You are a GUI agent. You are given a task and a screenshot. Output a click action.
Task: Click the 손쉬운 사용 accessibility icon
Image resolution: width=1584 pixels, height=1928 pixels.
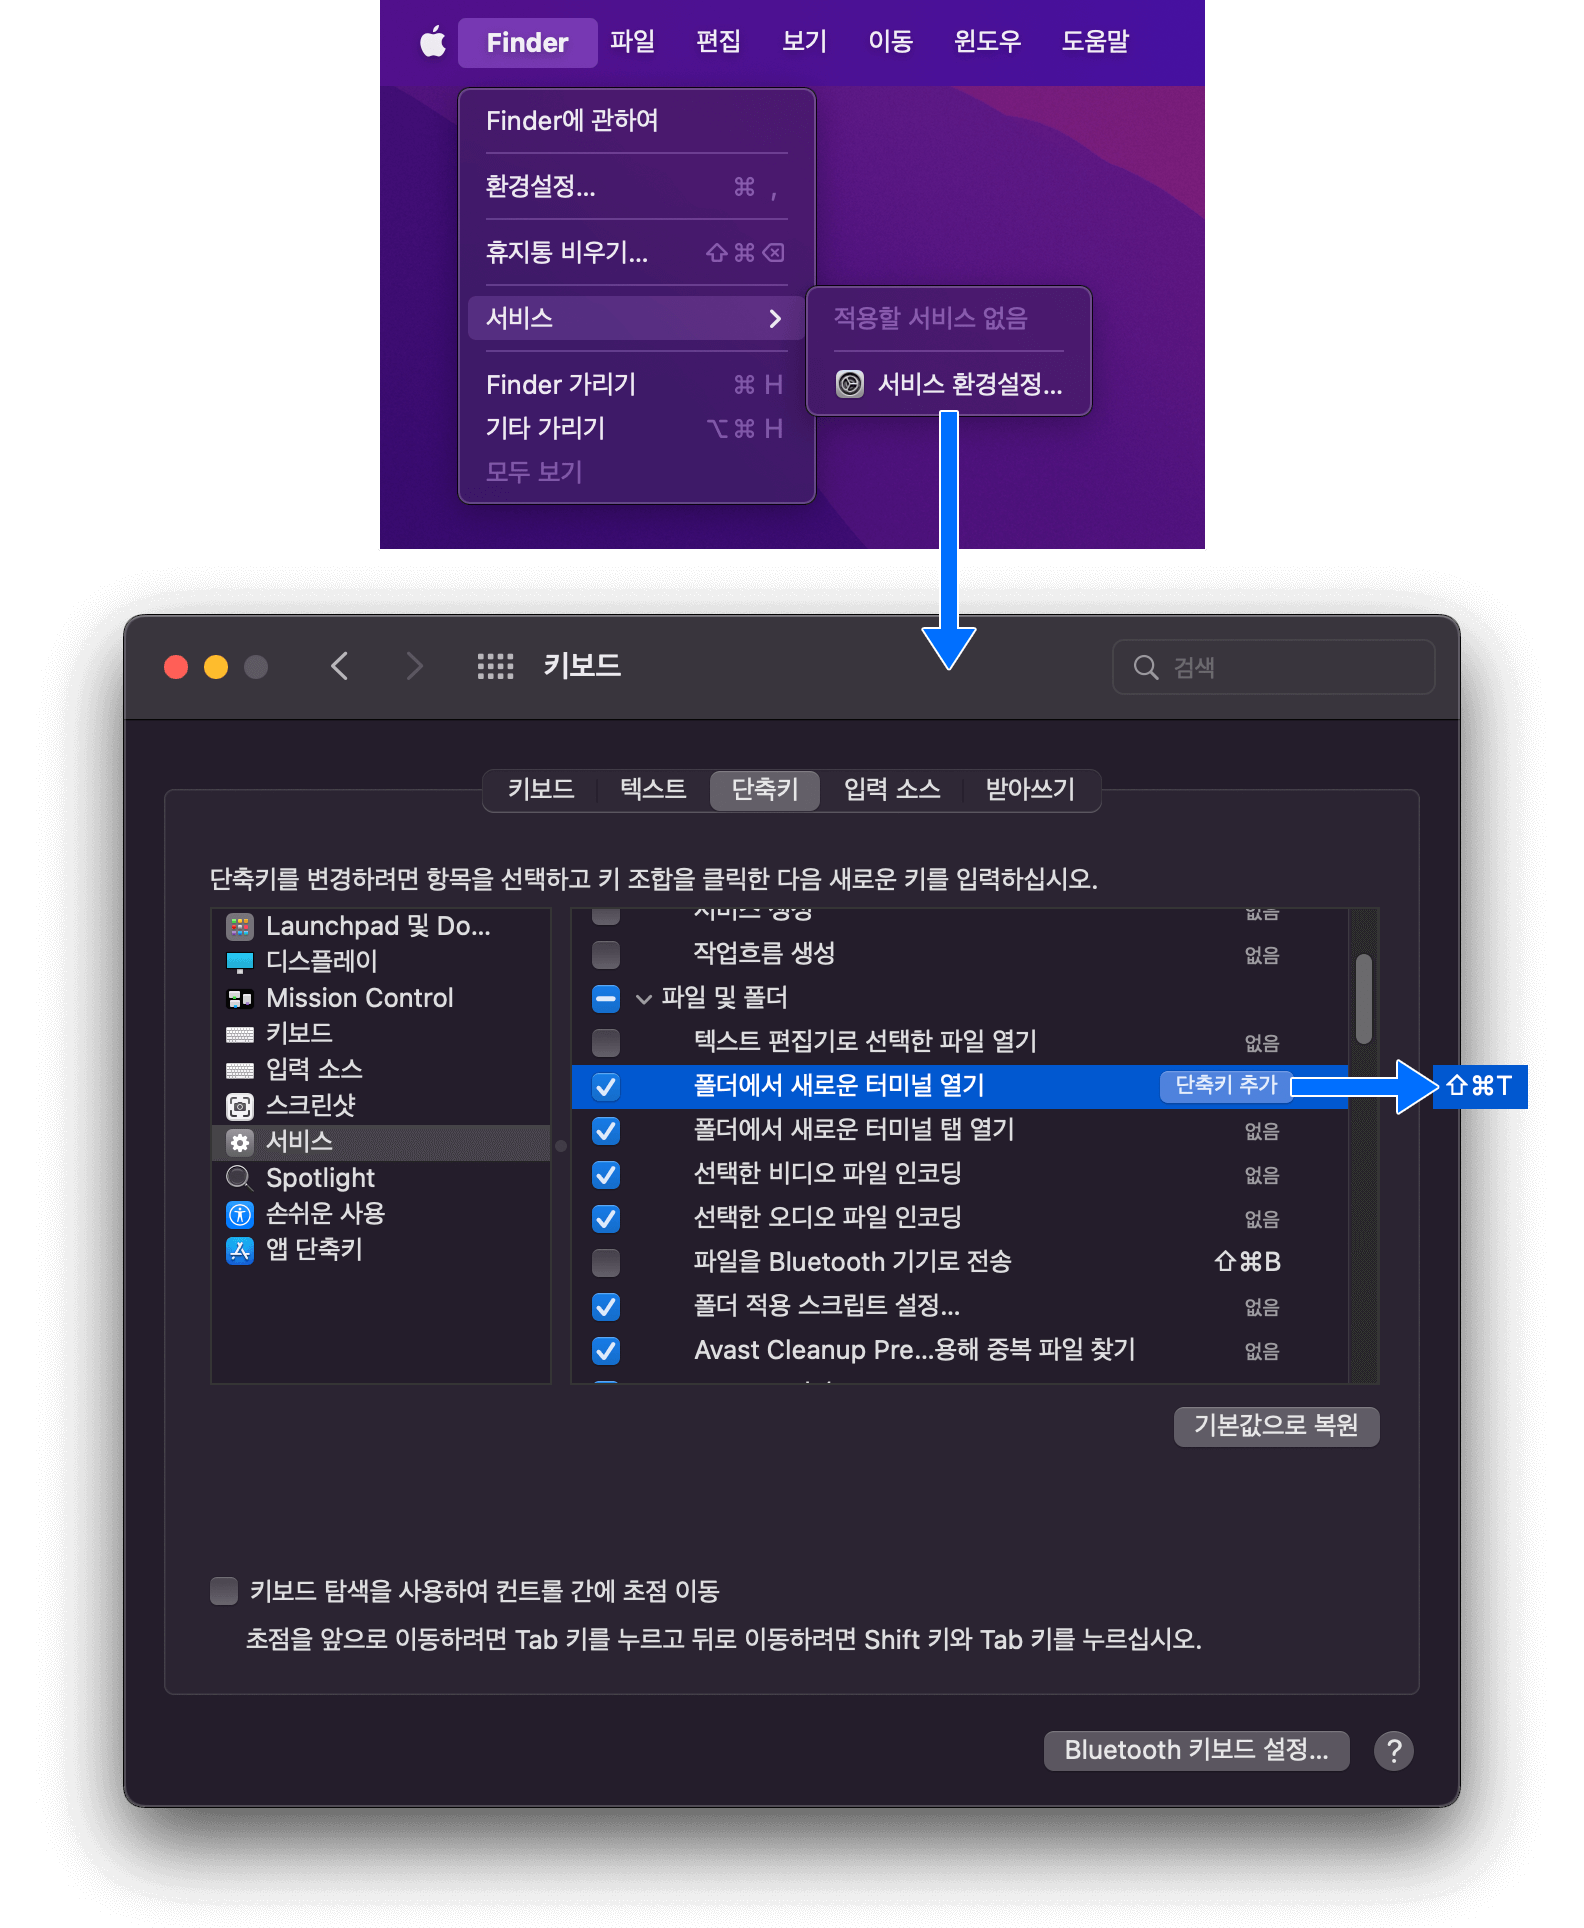click(240, 1214)
